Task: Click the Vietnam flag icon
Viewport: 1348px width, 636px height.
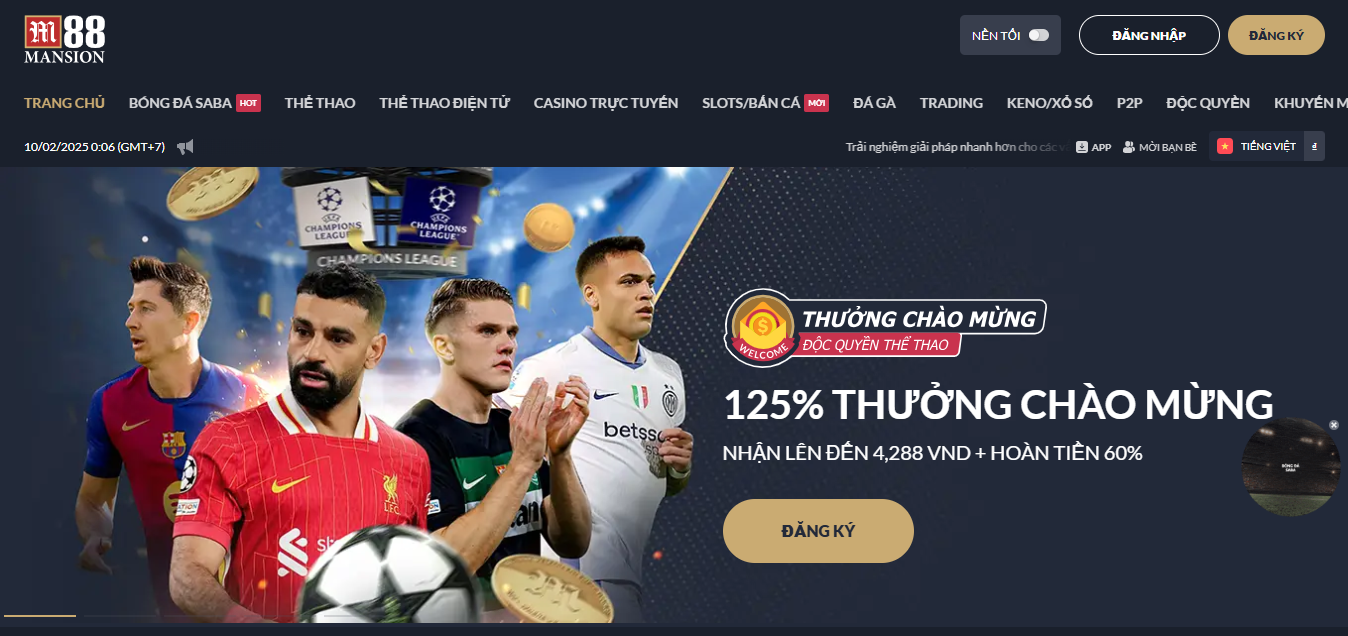Action: pos(1225,146)
